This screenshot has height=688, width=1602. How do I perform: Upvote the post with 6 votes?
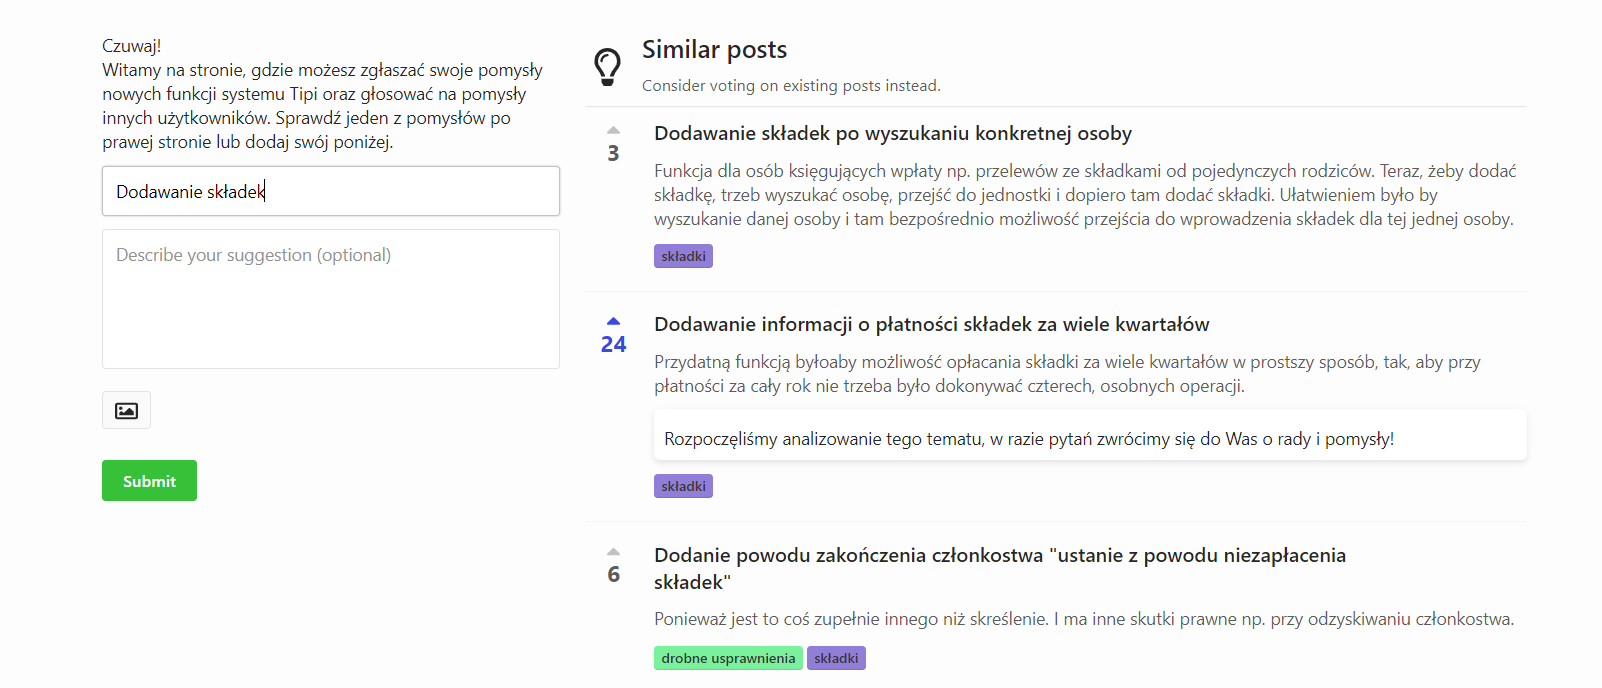[613, 552]
